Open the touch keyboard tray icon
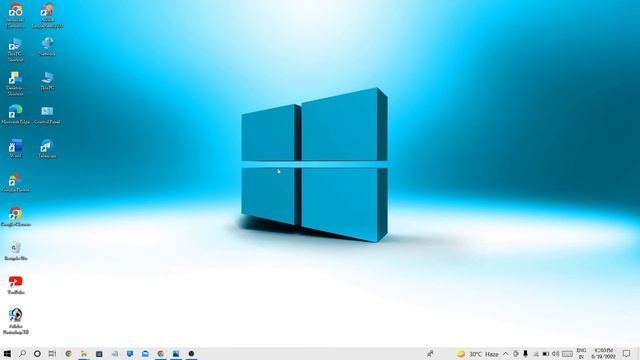 (567, 354)
